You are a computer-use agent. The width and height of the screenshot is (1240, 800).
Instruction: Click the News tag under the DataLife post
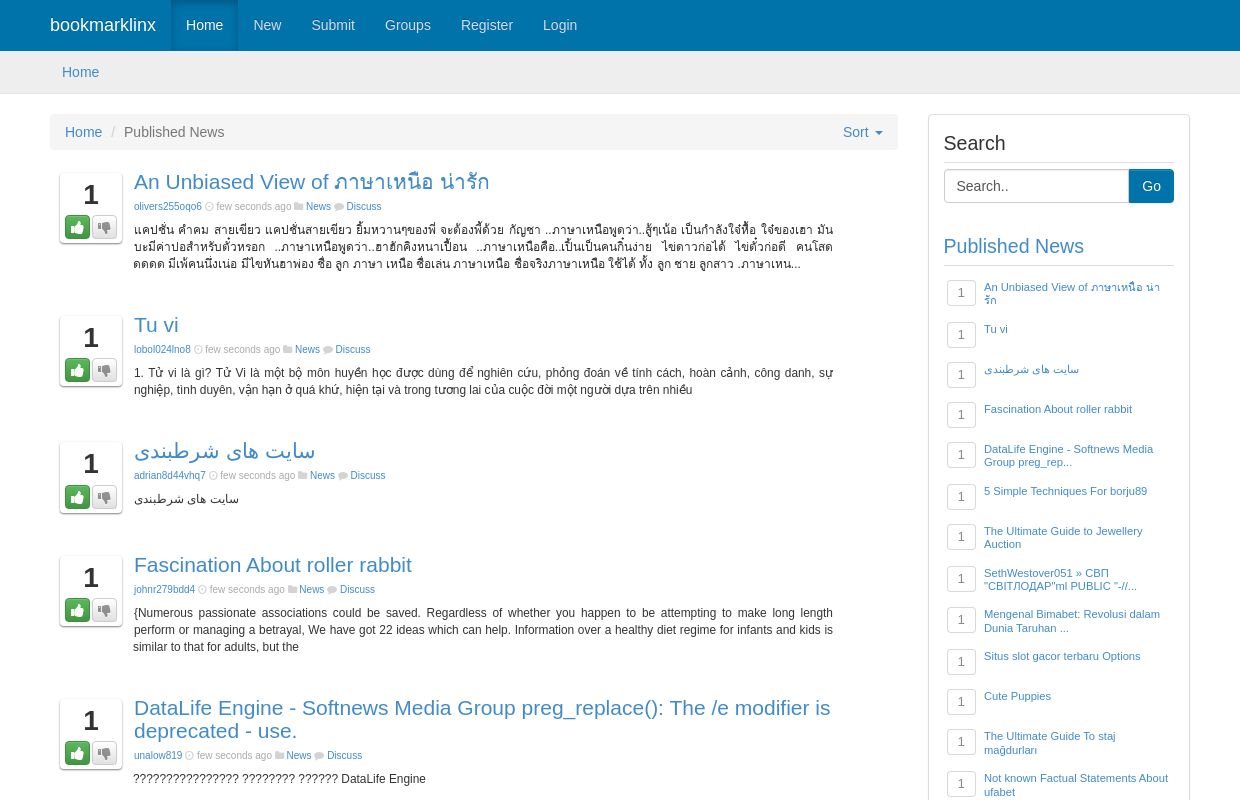(x=298, y=755)
